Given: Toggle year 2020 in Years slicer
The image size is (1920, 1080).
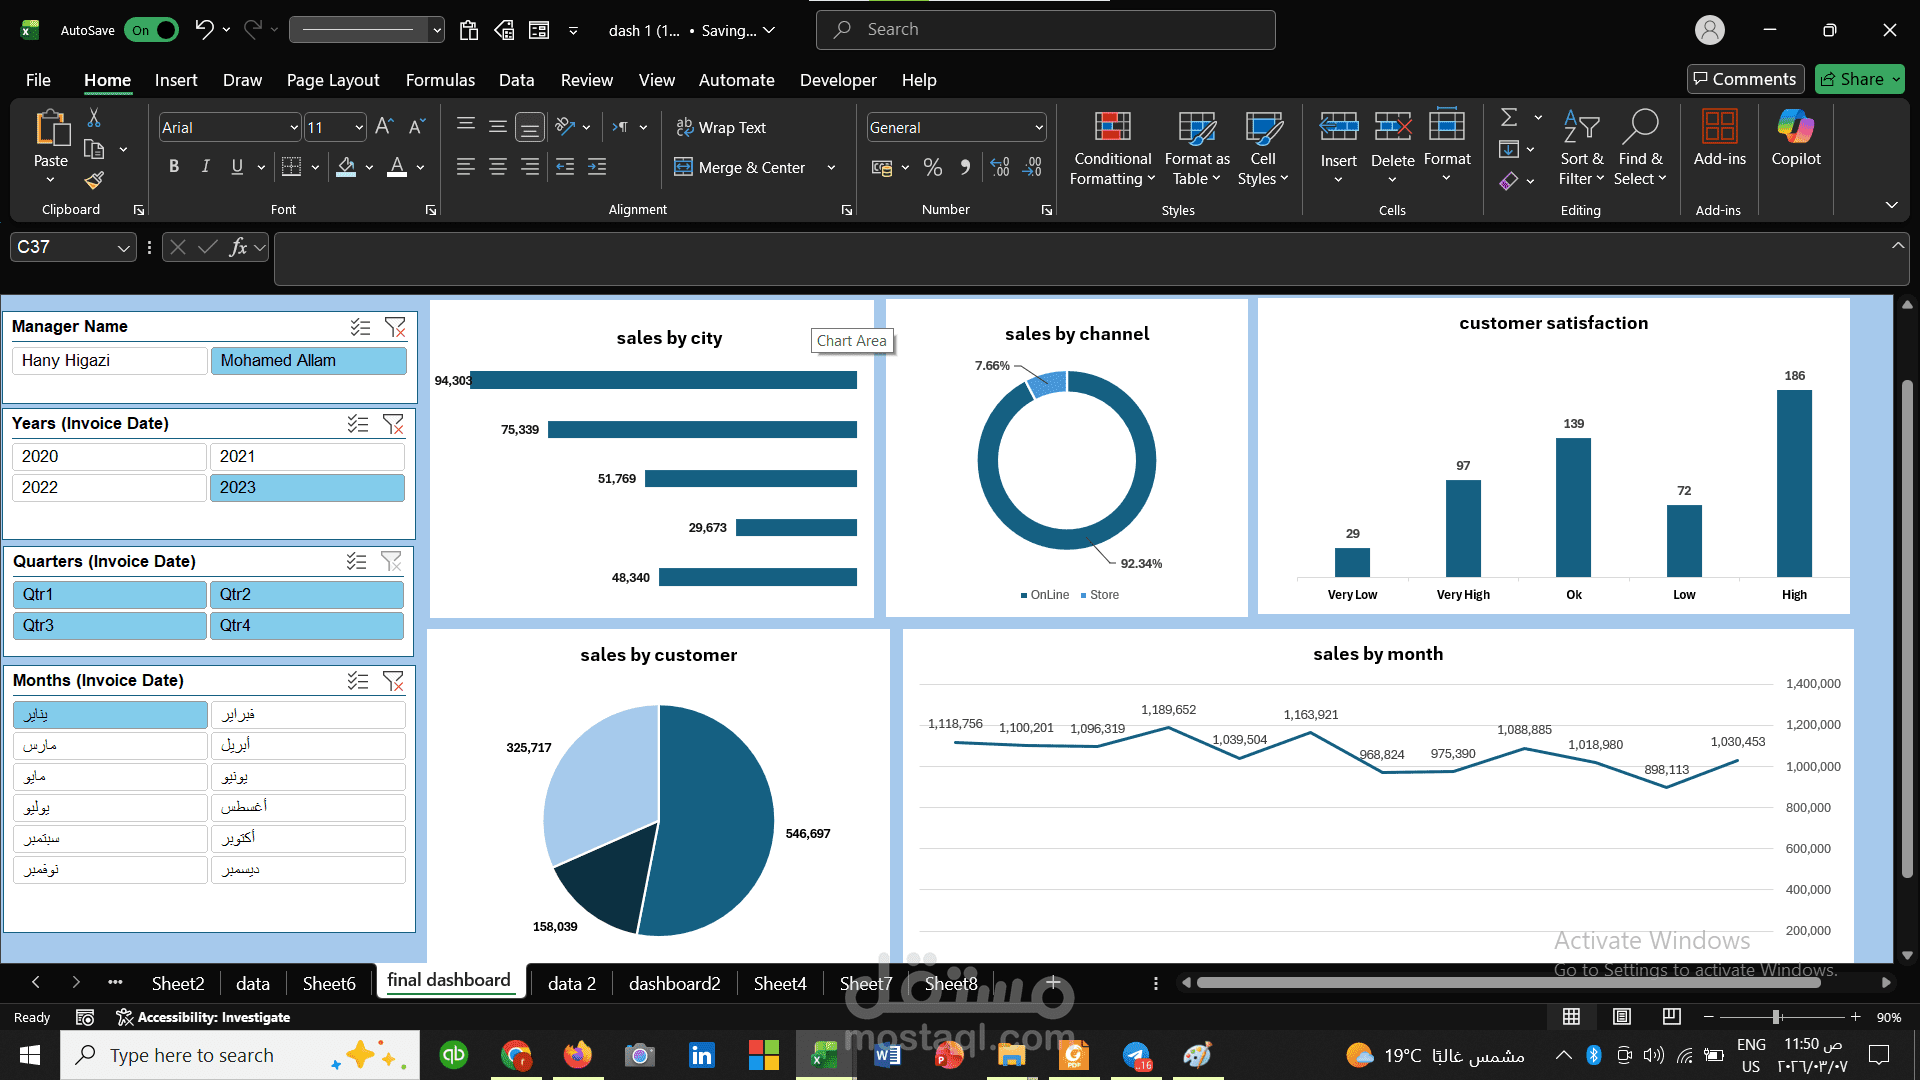Looking at the screenshot, I should pyautogui.click(x=110, y=456).
